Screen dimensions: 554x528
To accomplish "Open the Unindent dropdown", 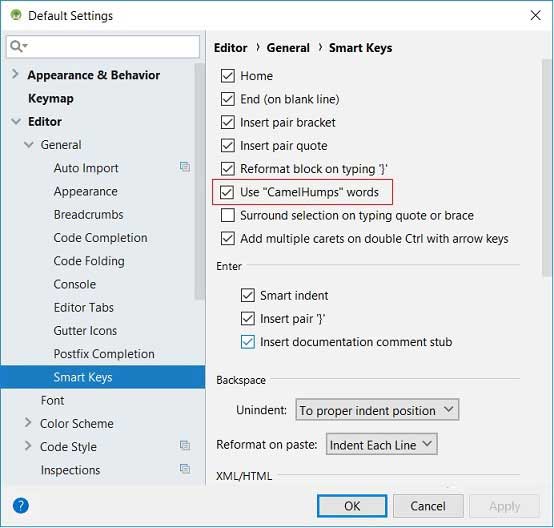I will click(x=377, y=410).
